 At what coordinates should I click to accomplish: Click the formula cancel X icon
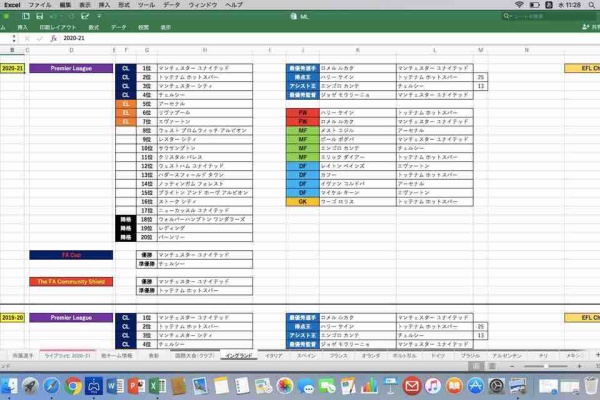pyautogui.click(x=27, y=38)
